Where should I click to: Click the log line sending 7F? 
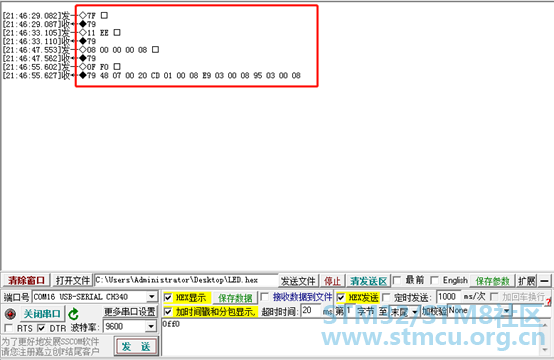(55, 16)
